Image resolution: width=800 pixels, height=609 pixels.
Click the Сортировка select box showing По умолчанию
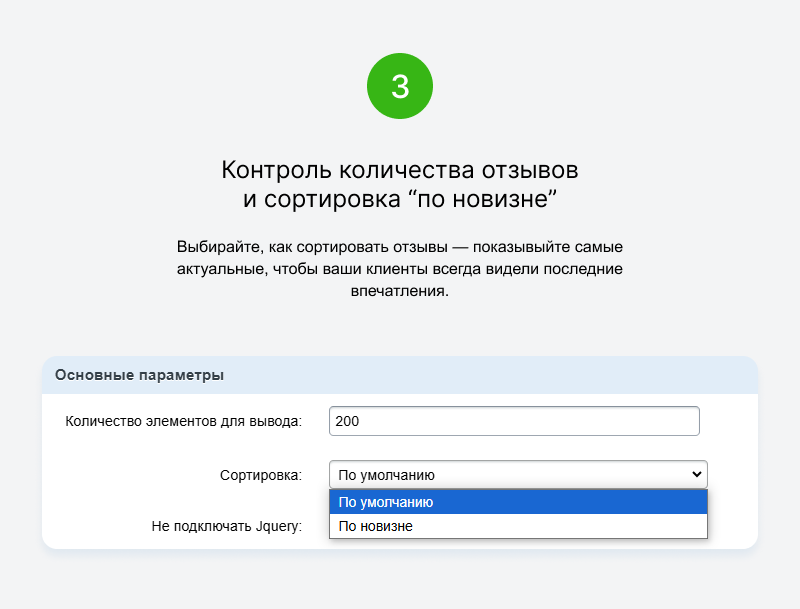tap(518, 475)
